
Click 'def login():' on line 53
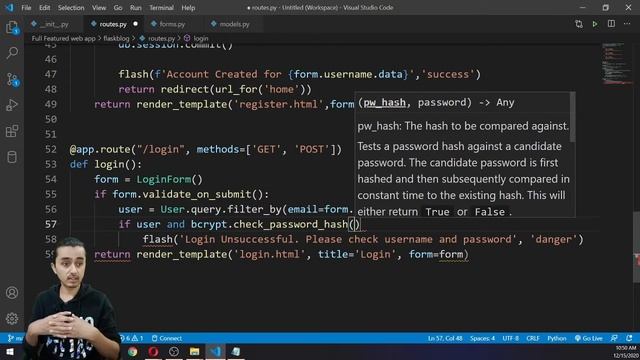click(x=106, y=164)
